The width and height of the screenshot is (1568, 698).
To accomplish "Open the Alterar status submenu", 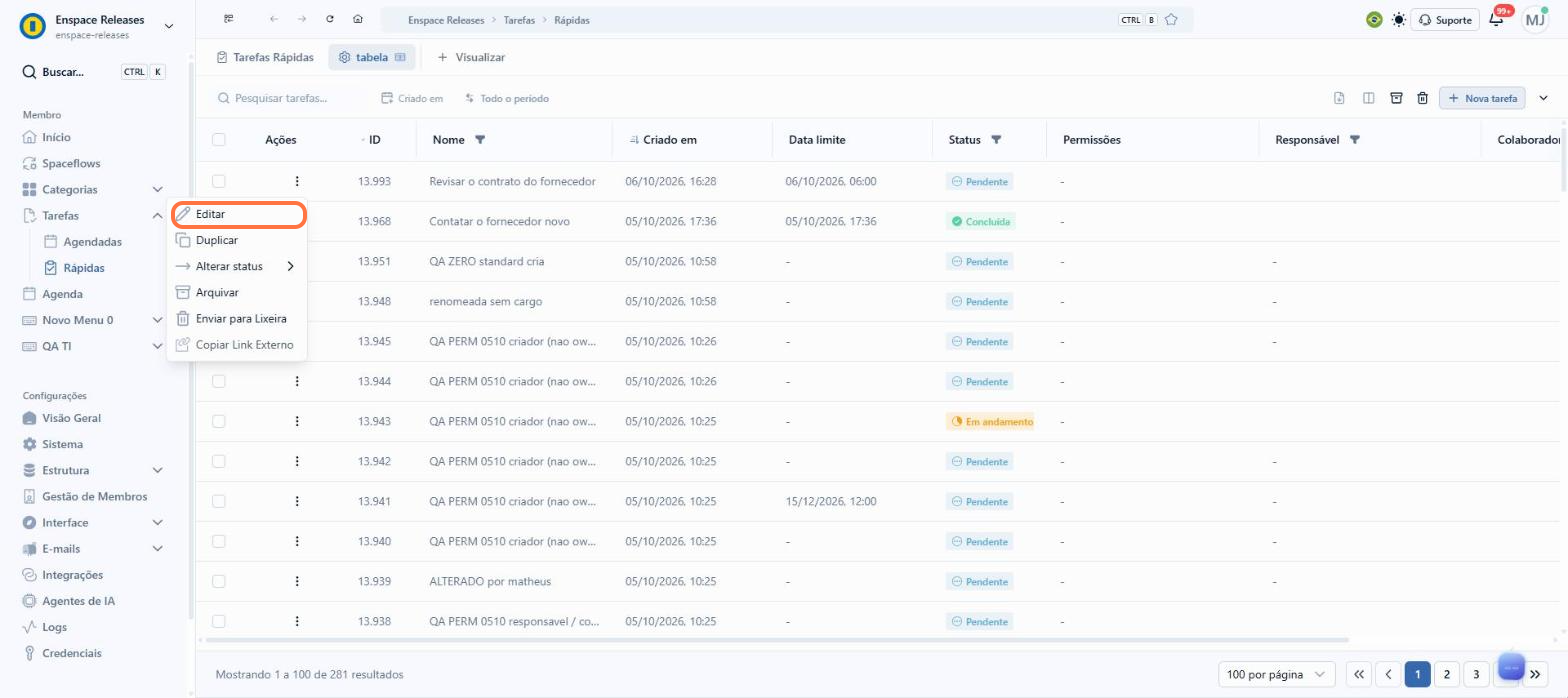I will [237, 266].
